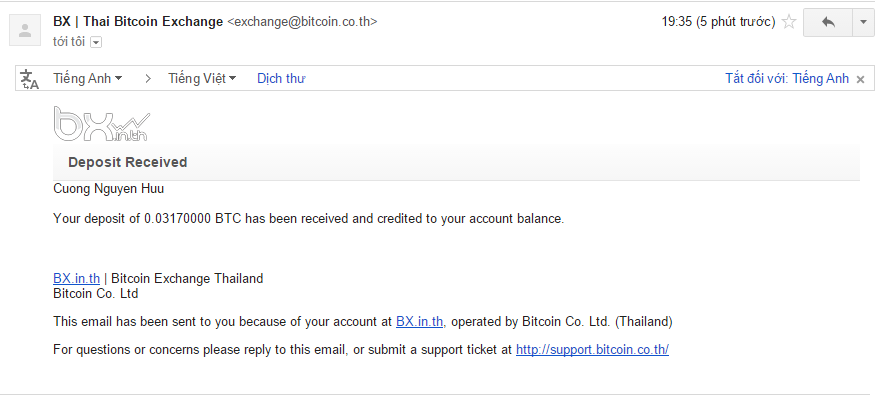
Task: Open the Tiếng Việt target language dropdown
Action: [202, 78]
